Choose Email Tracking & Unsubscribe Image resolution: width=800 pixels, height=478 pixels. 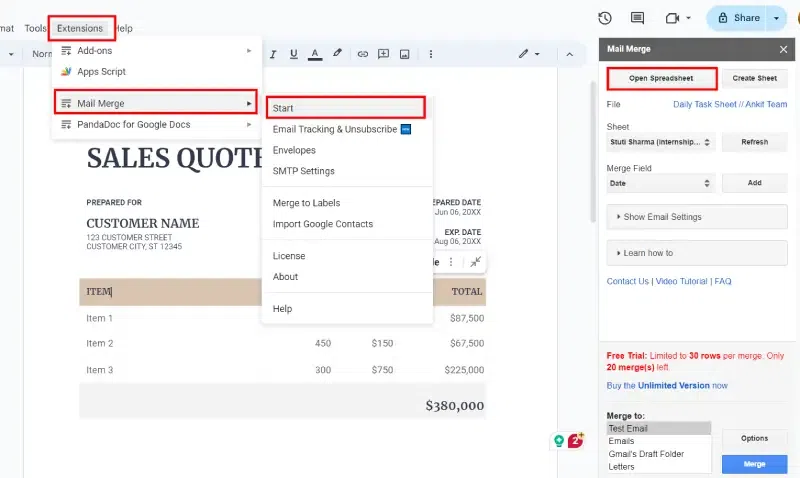coord(347,130)
